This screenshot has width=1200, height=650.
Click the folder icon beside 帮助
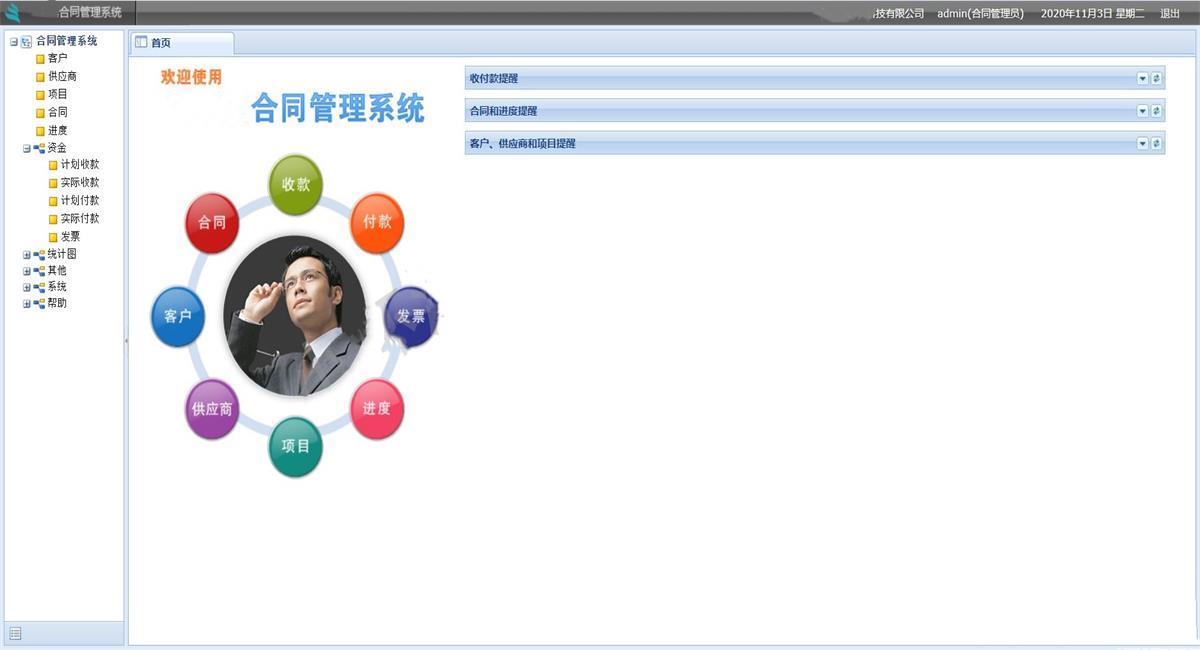coord(40,304)
